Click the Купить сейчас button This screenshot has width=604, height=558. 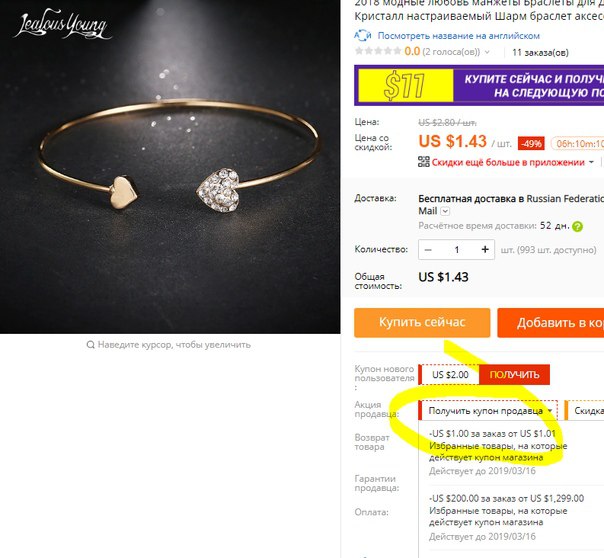point(422,323)
